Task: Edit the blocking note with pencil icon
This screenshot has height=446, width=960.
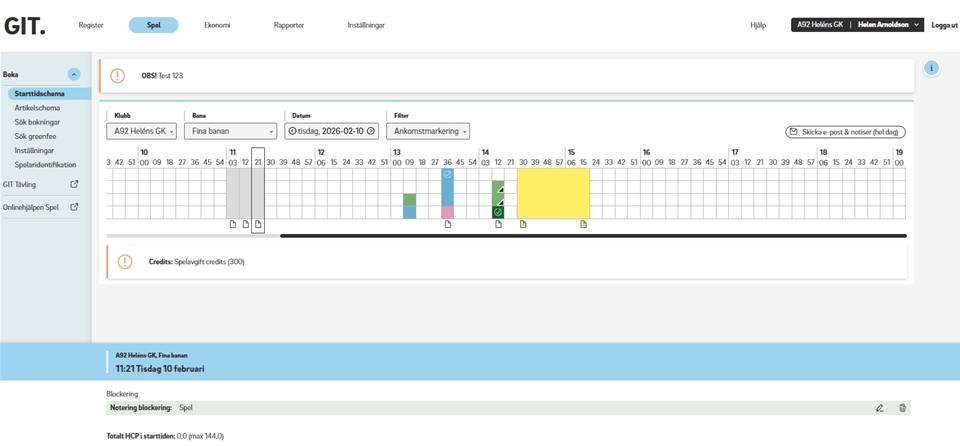Action: 880,408
